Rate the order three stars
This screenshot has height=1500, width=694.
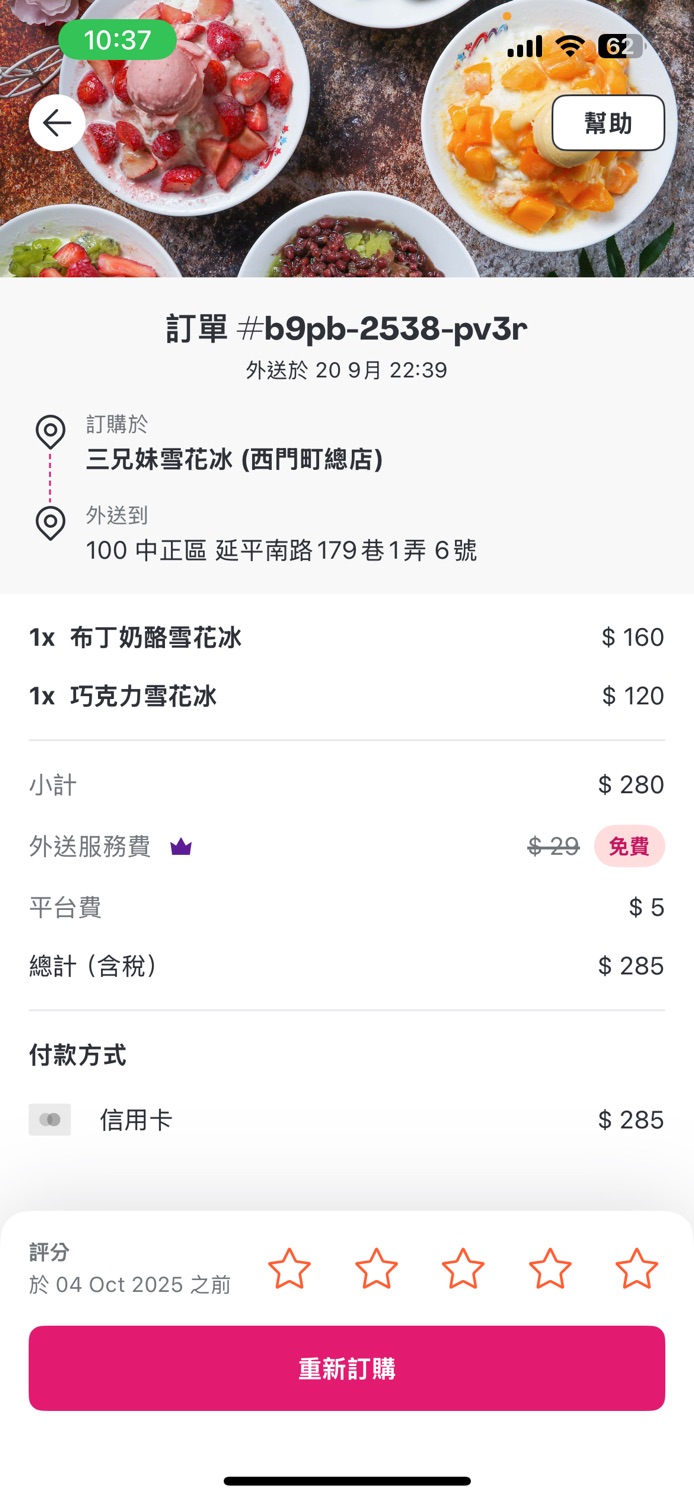pyautogui.click(x=463, y=1269)
